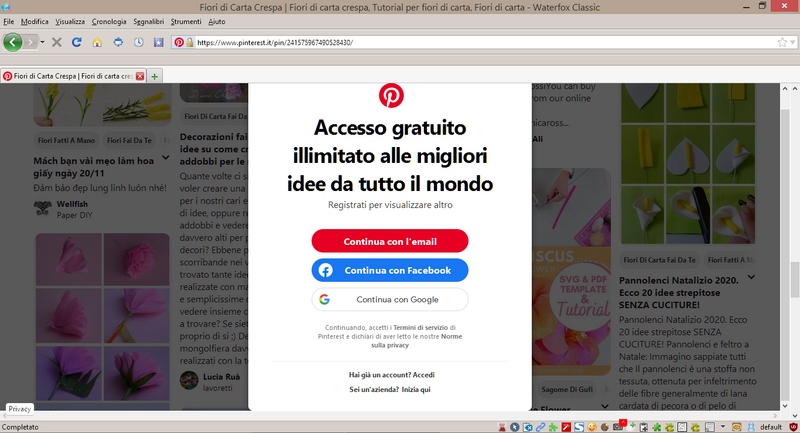Open the File menu
The height and width of the screenshot is (433, 800).
pos(9,21)
